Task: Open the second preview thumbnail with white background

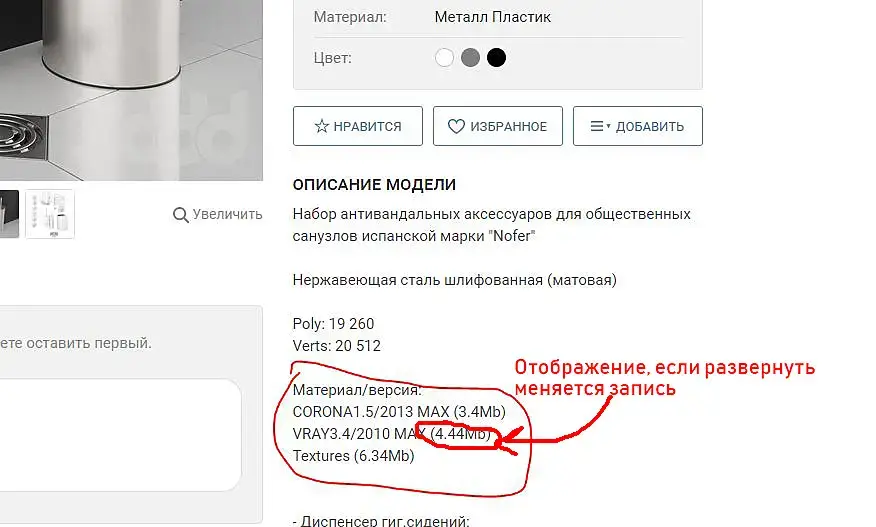Action: (x=50, y=214)
